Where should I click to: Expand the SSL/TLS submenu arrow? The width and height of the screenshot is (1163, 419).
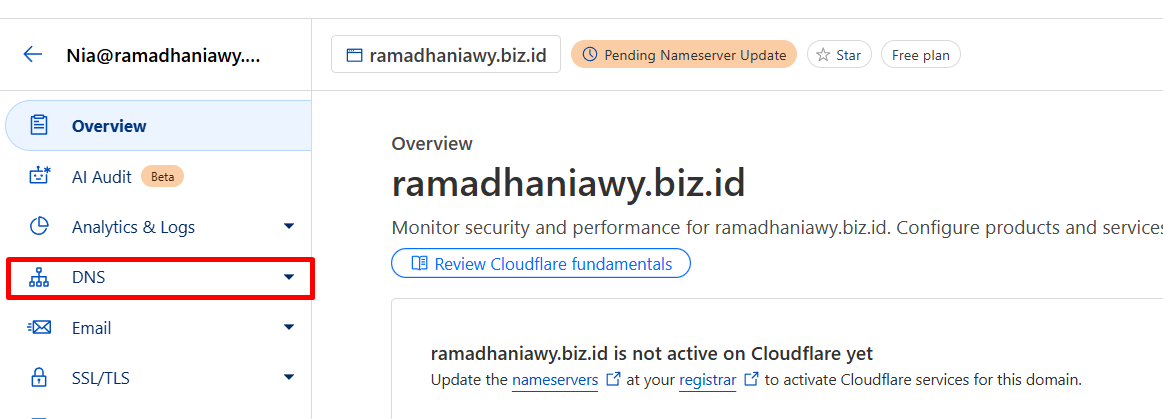pyautogui.click(x=289, y=377)
